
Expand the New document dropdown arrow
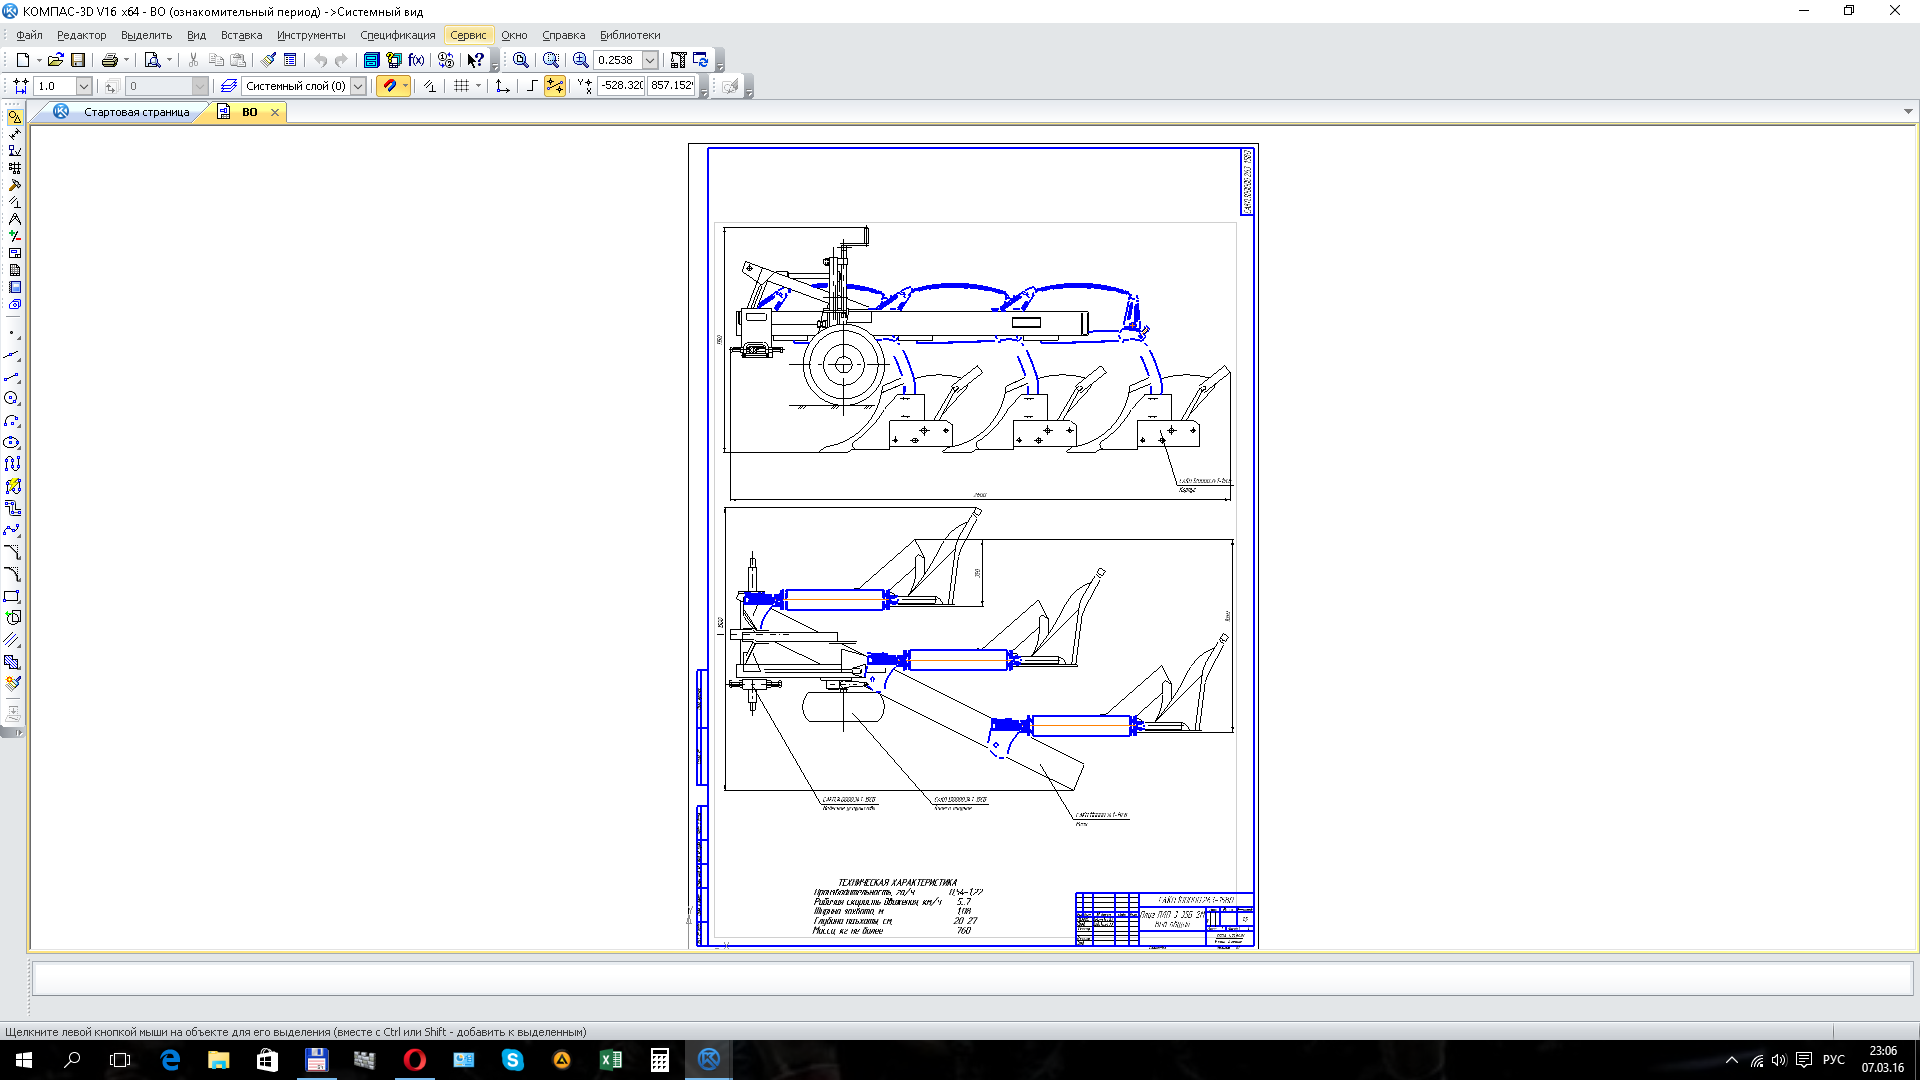click(x=38, y=60)
